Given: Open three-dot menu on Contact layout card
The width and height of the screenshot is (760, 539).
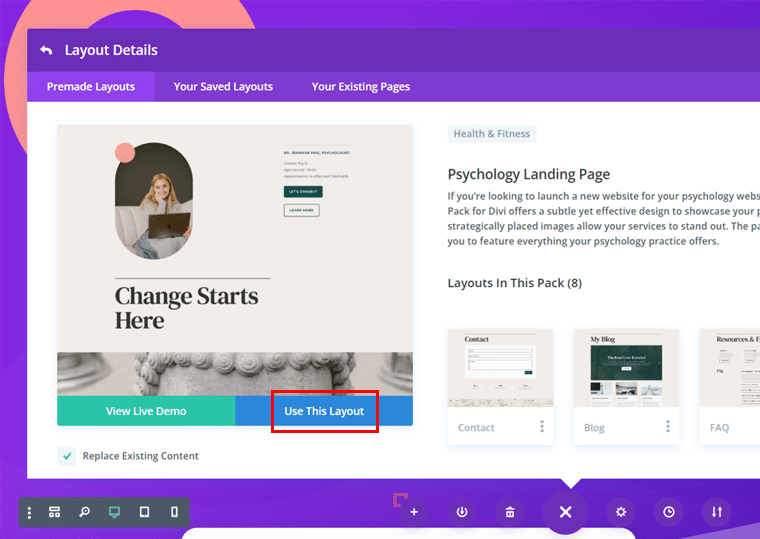Looking at the screenshot, I should (542, 427).
